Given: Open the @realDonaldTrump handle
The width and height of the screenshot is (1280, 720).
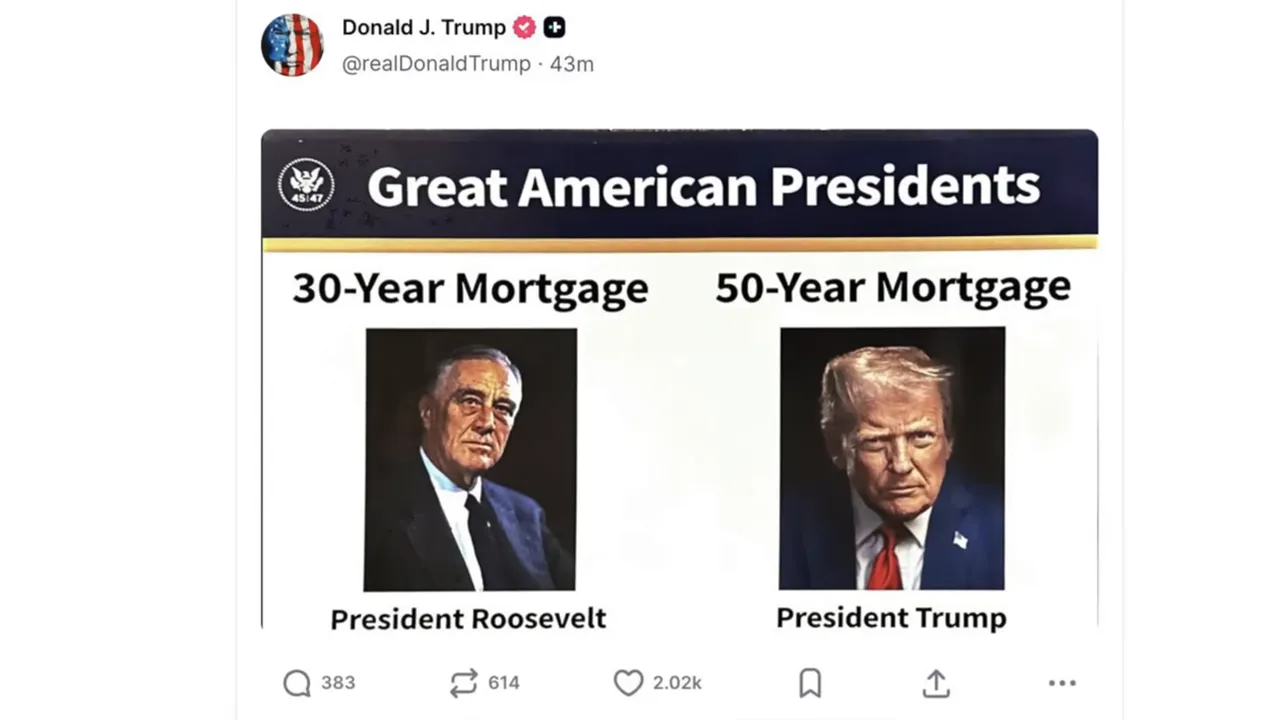Looking at the screenshot, I should pos(437,64).
